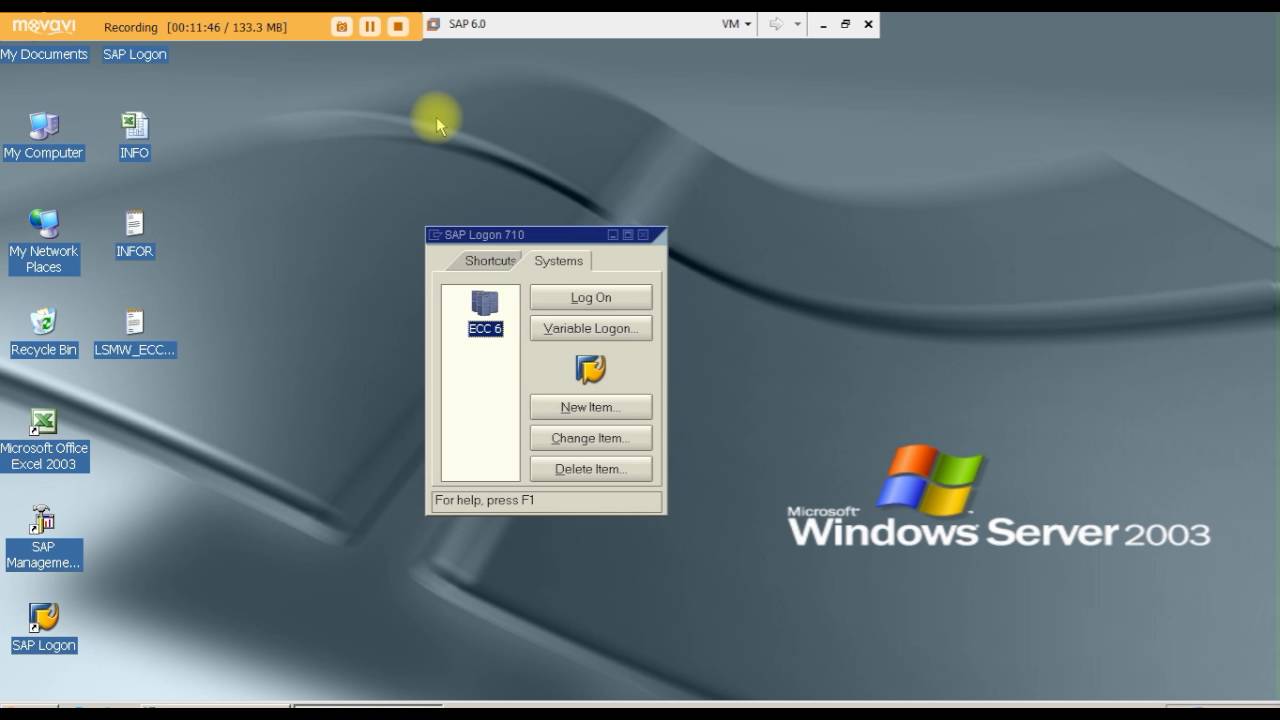Select the Recycle Bin icon
Image resolution: width=1280 pixels, height=720 pixels.
point(43,333)
